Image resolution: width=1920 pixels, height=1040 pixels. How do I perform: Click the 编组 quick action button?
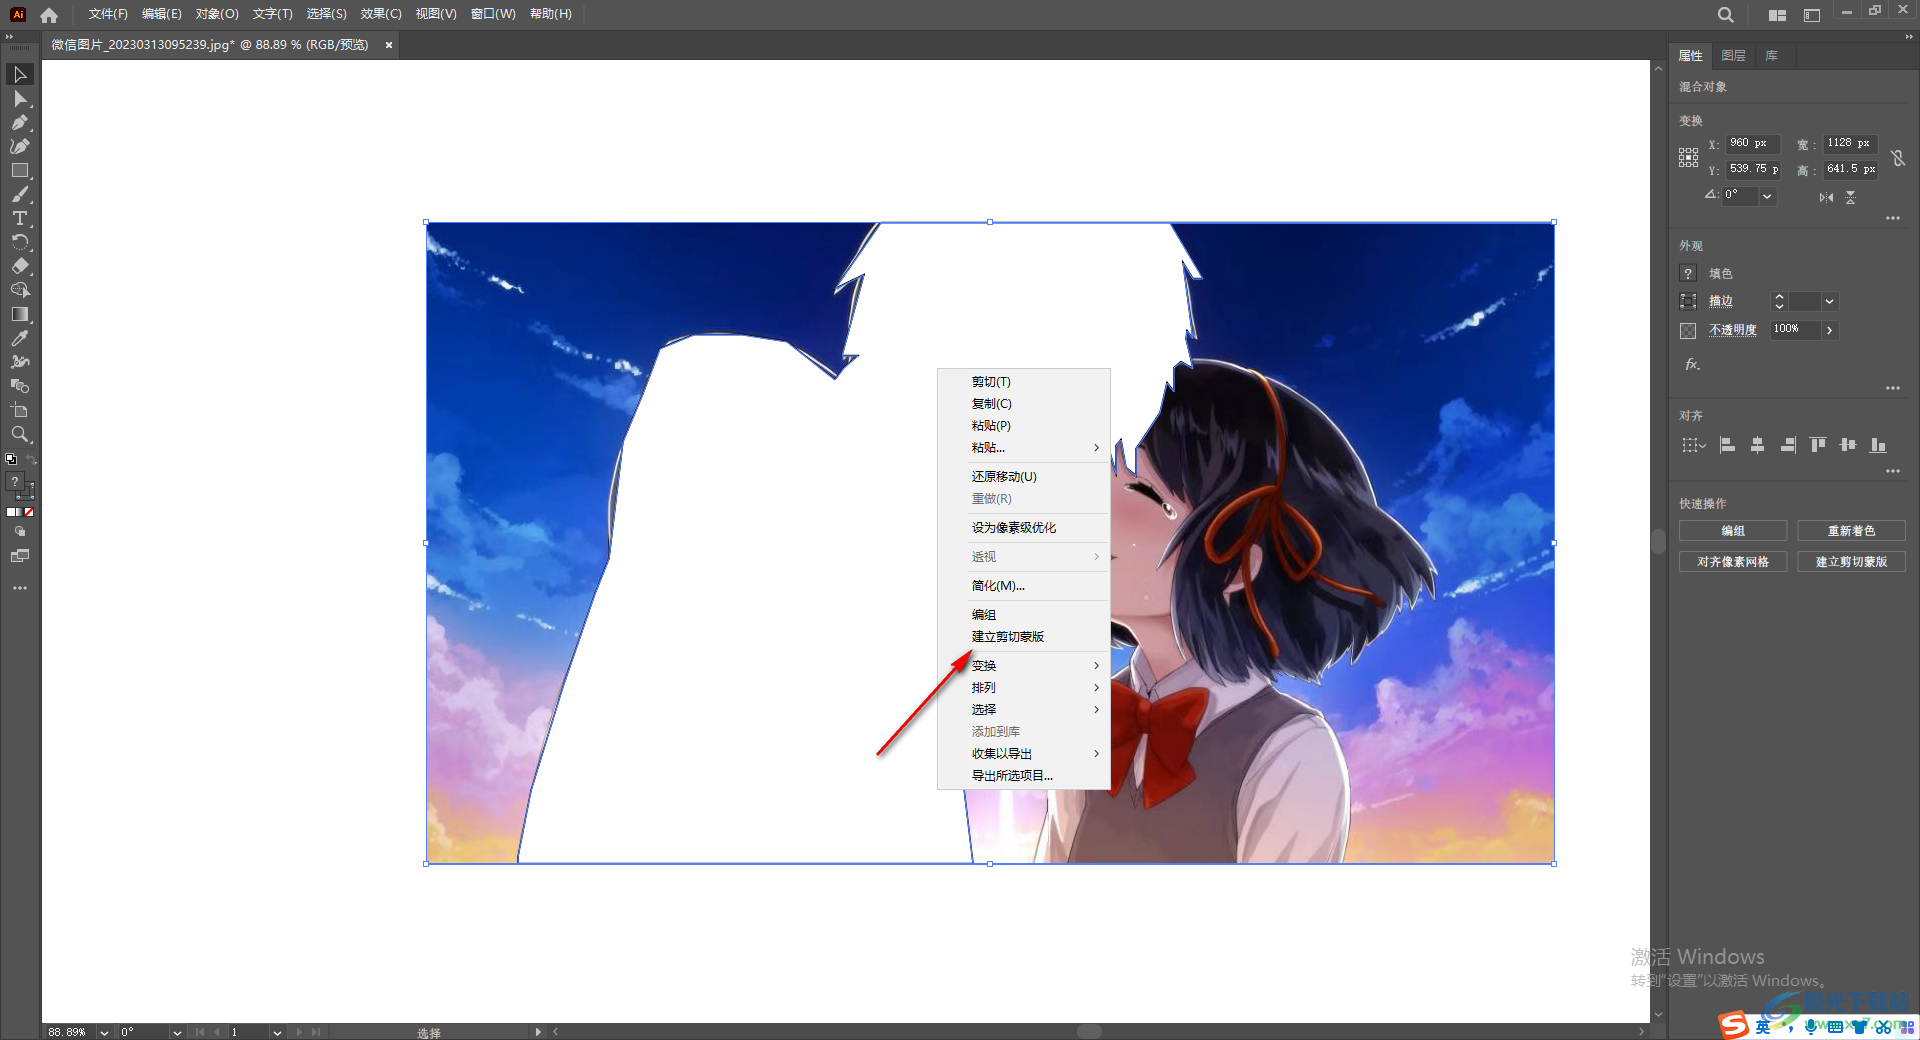(1733, 531)
